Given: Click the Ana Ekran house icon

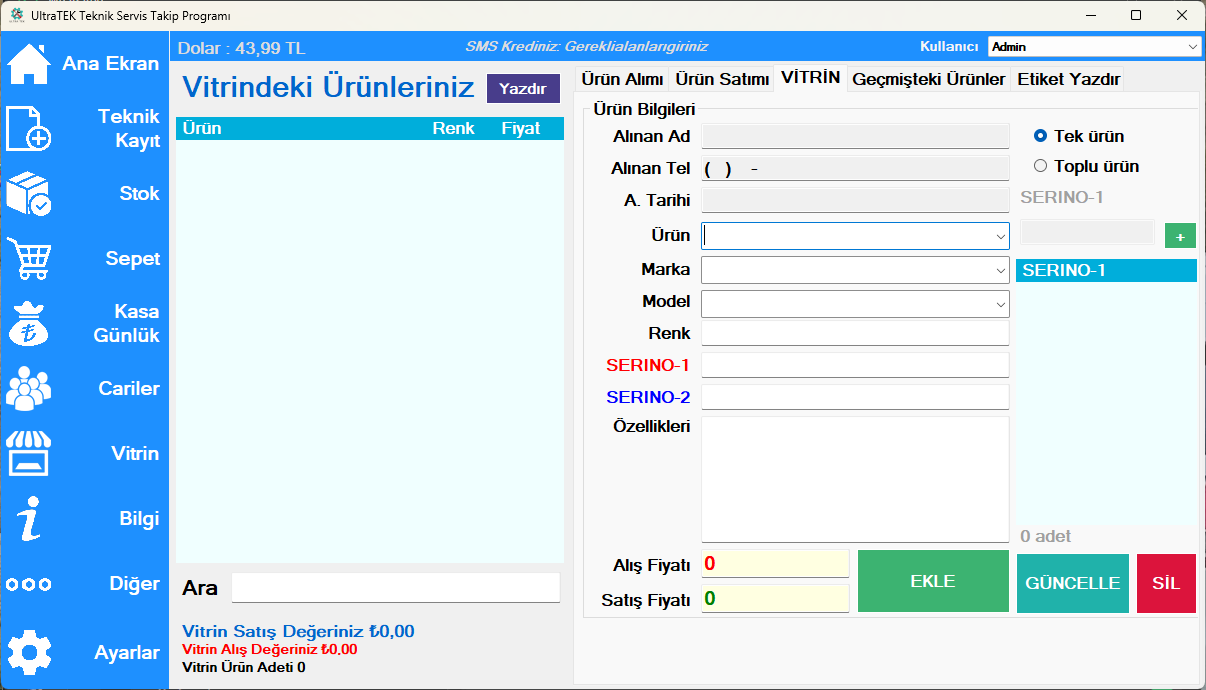Looking at the screenshot, I should point(29,64).
